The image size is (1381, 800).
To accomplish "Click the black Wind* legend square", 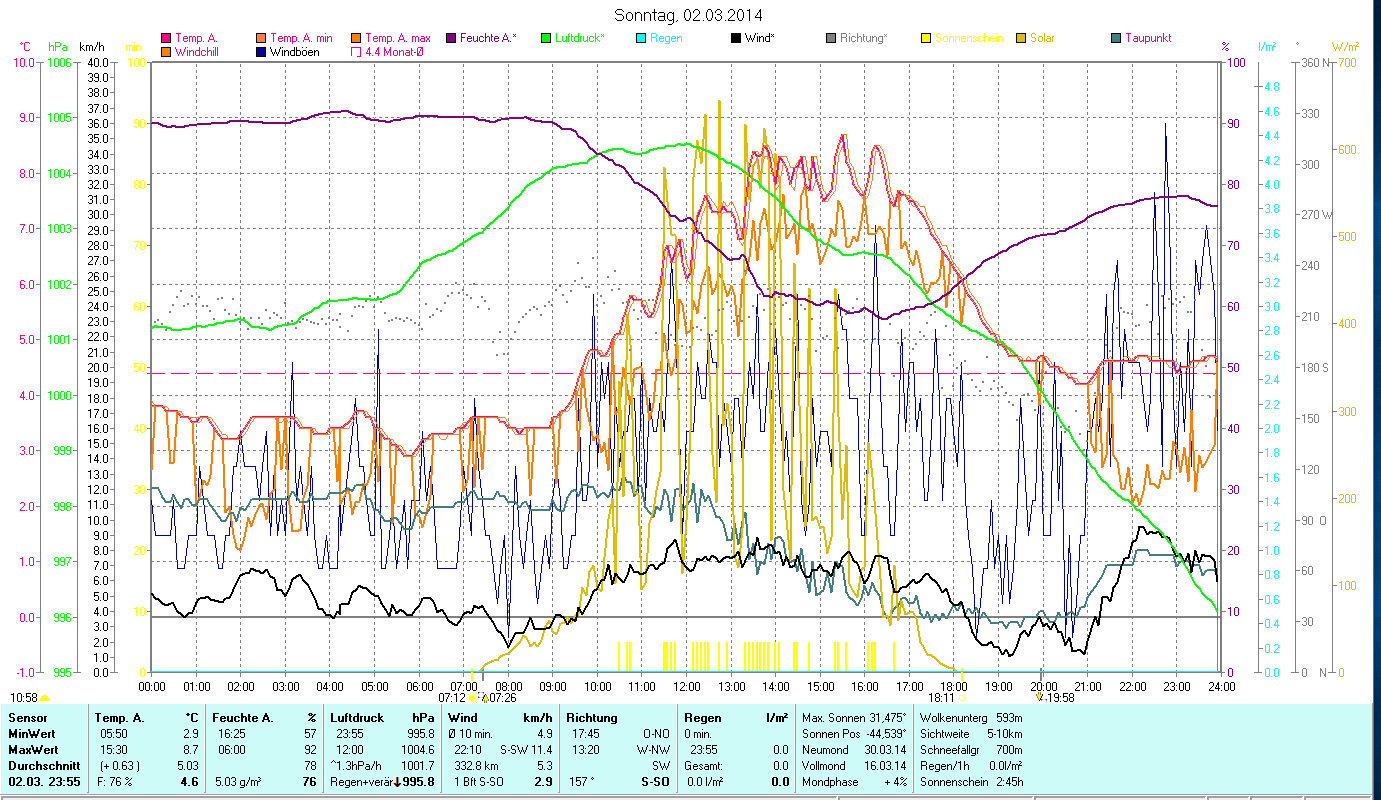I will [736, 38].
